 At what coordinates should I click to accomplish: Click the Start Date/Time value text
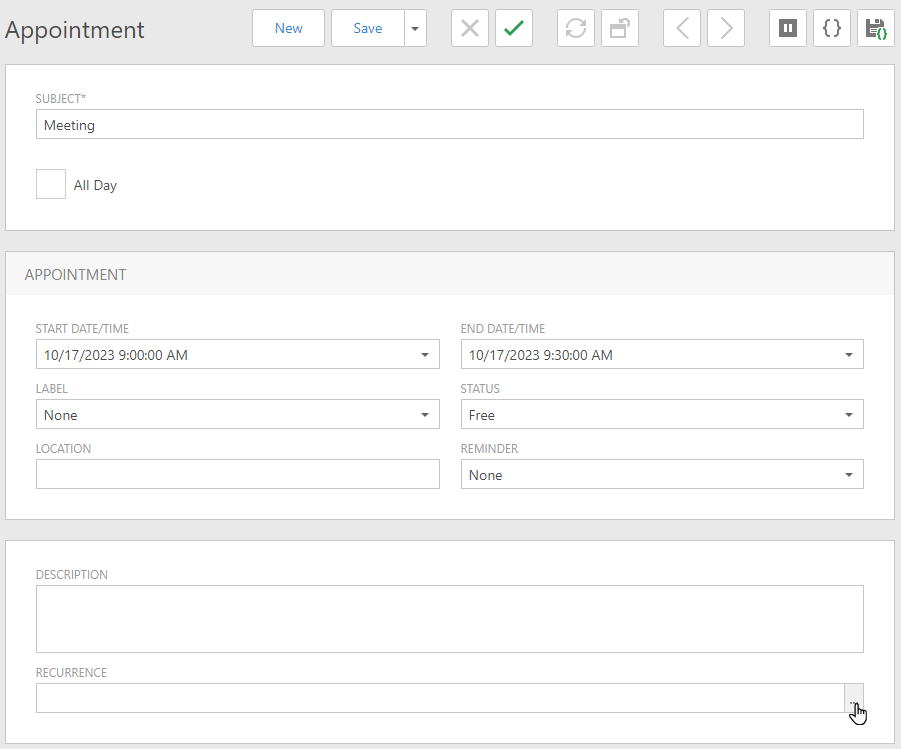coord(115,355)
